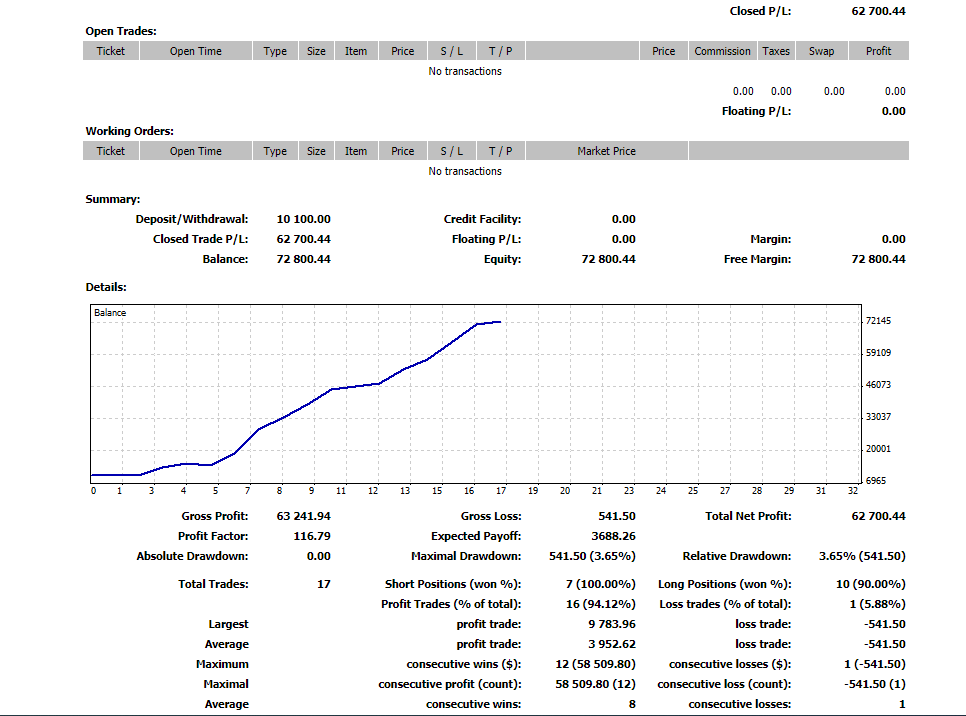This screenshot has width=966, height=716.
Task: Click the 72145 label on chart axis
Action: tap(878, 321)
